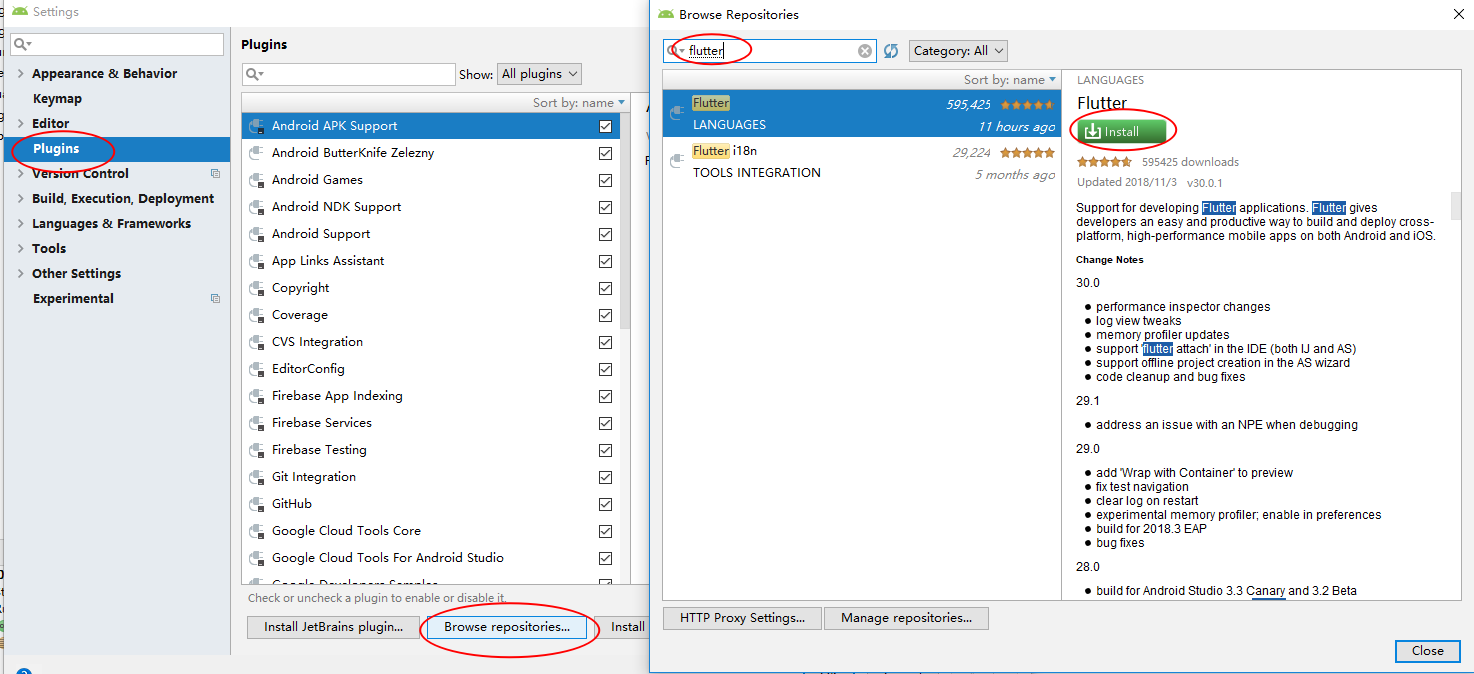Screen dimensions: 1474x674
Task: Expand the Version Control tree arrow
Action: (x=21, y=174)
